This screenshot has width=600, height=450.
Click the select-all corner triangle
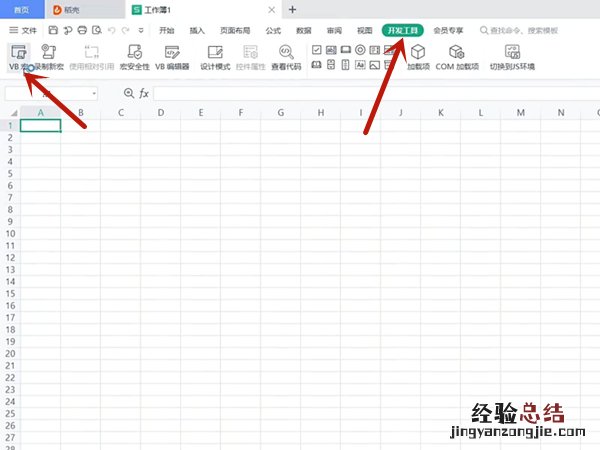pos(14,112)
